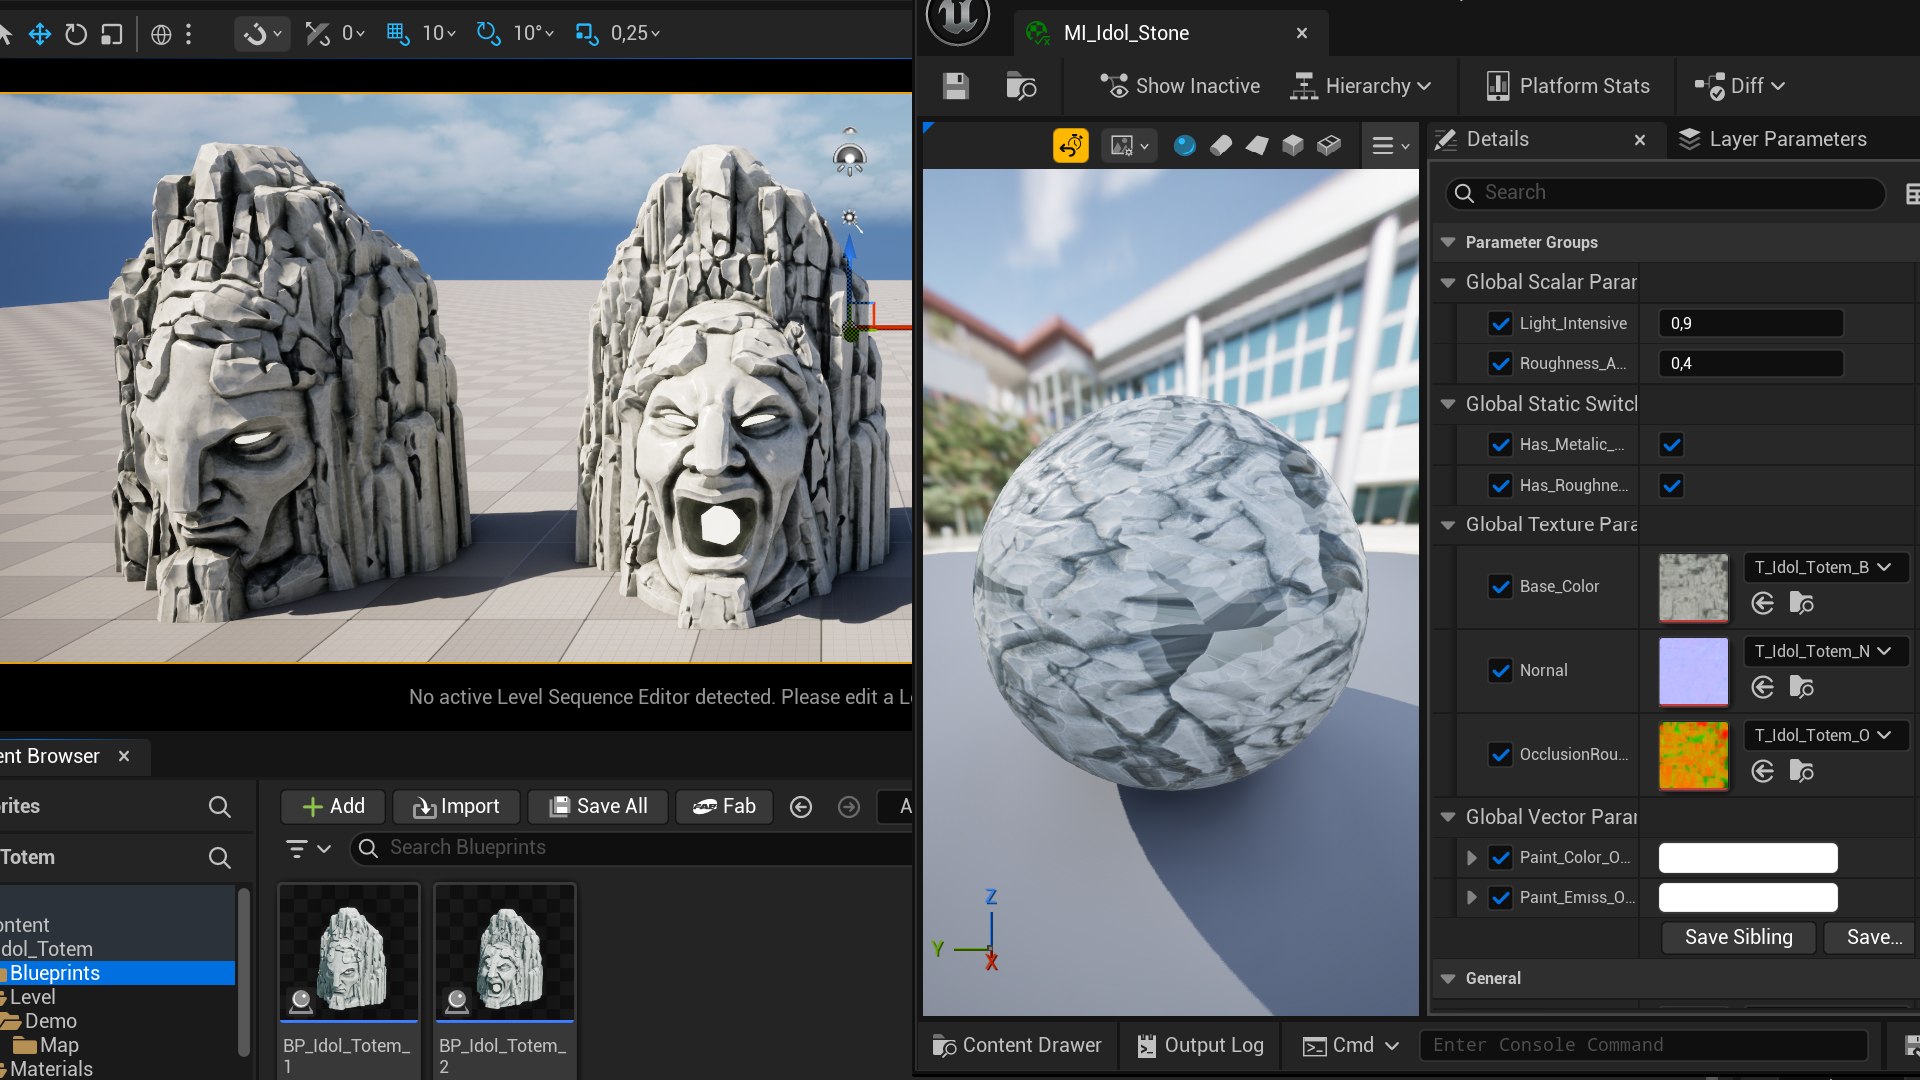Uncheck the Roughness_A parameter override
Screen dimensions: 1920x1080
(1500, 363)
